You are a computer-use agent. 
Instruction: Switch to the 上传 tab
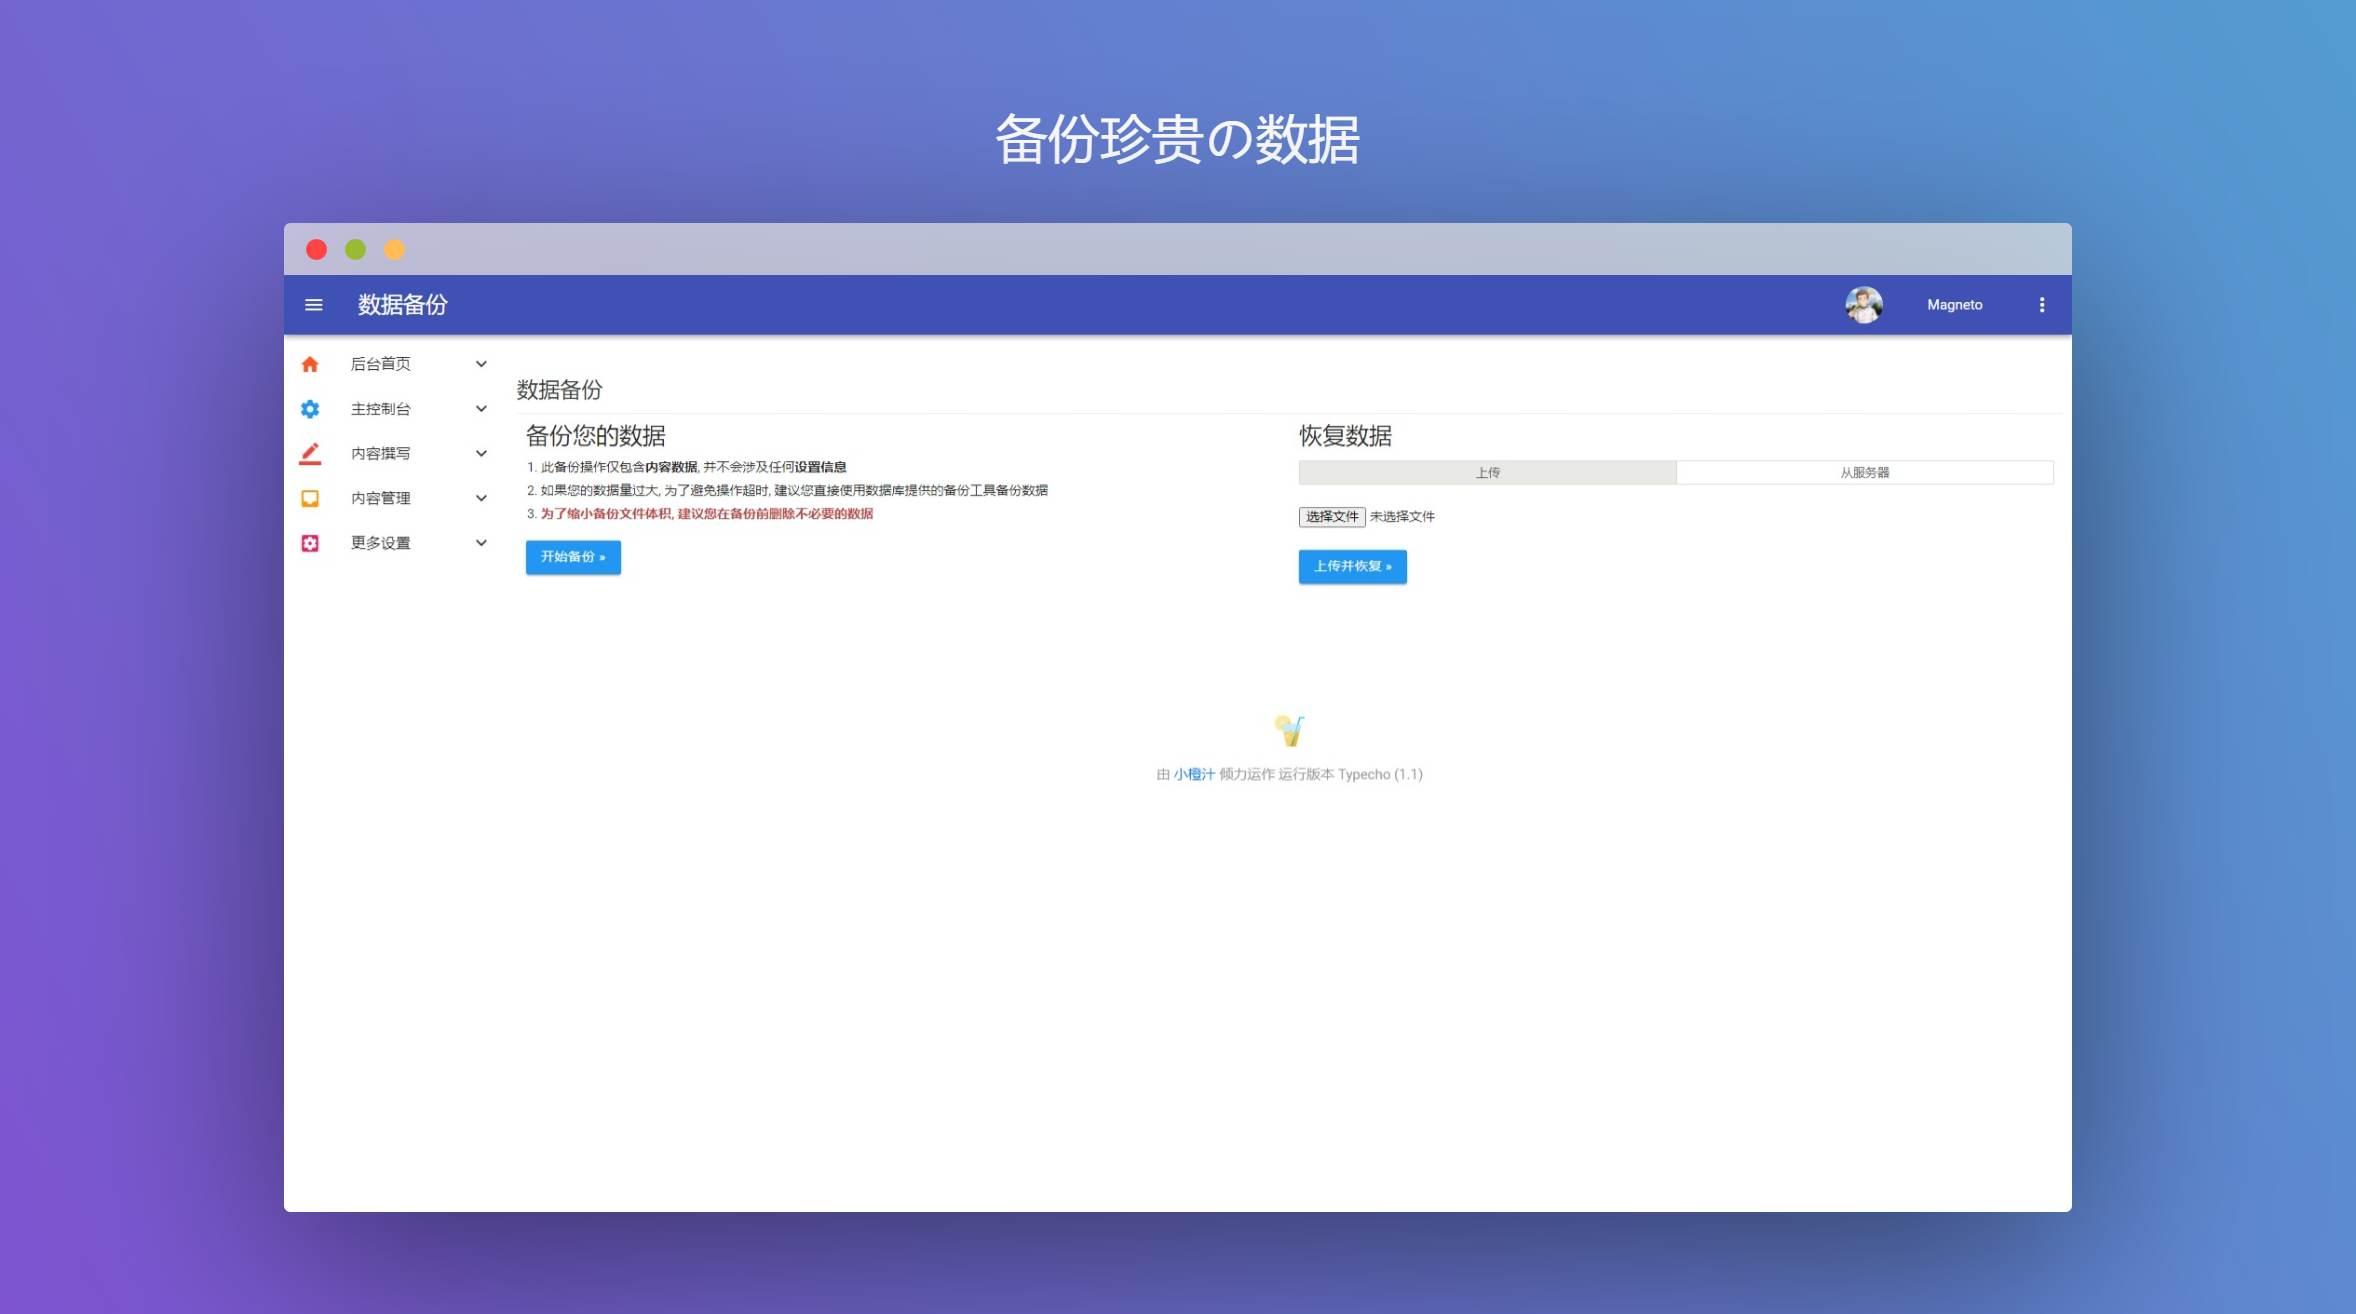[1487, 473]
